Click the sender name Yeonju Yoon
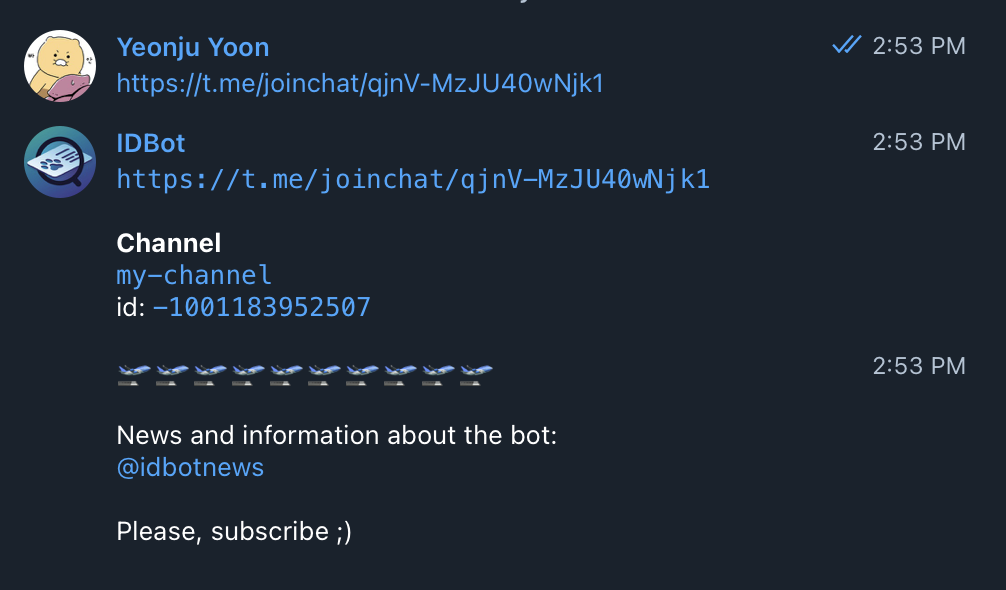Screen dimensions: 1006x590 coord(192,47)
